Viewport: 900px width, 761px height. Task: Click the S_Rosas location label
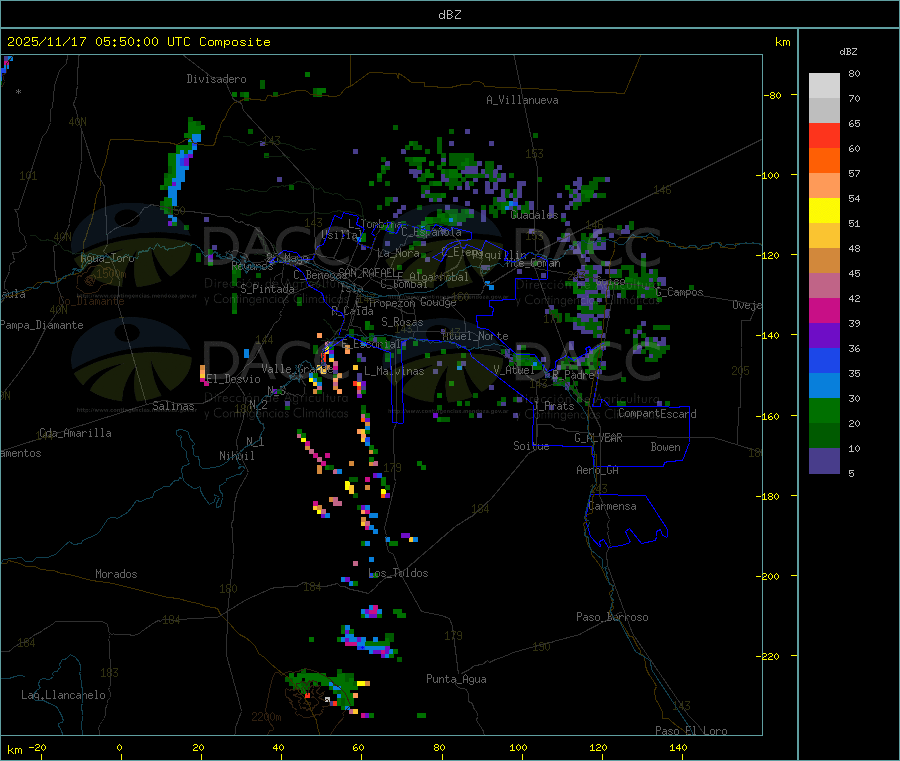click(402, 322)
